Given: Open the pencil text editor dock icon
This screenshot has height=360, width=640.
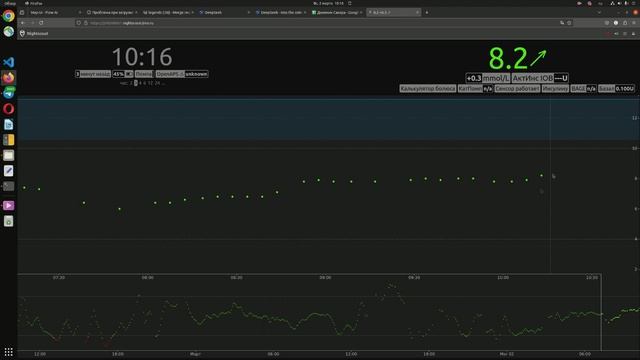Looking at the screenshot, I should coord(9,171).
